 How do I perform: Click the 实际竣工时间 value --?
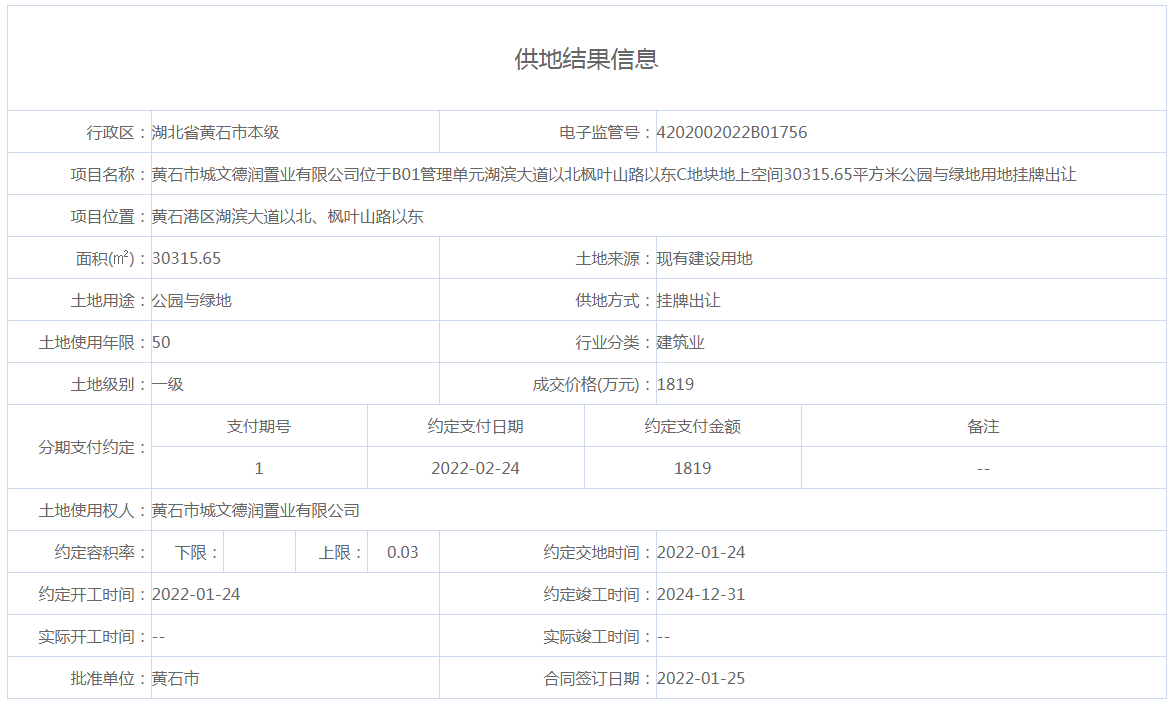tap(664, 637)
